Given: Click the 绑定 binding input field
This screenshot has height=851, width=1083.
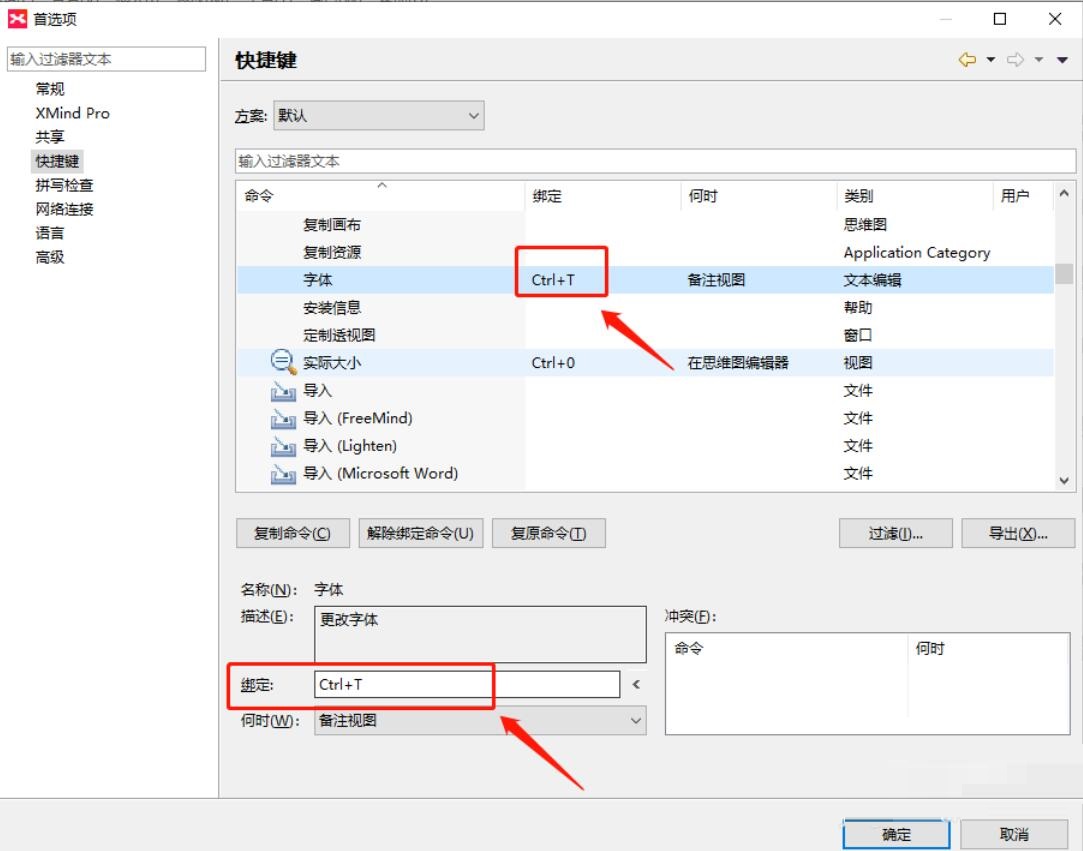Looking at the screenshot, I should [x=467, y=684].
